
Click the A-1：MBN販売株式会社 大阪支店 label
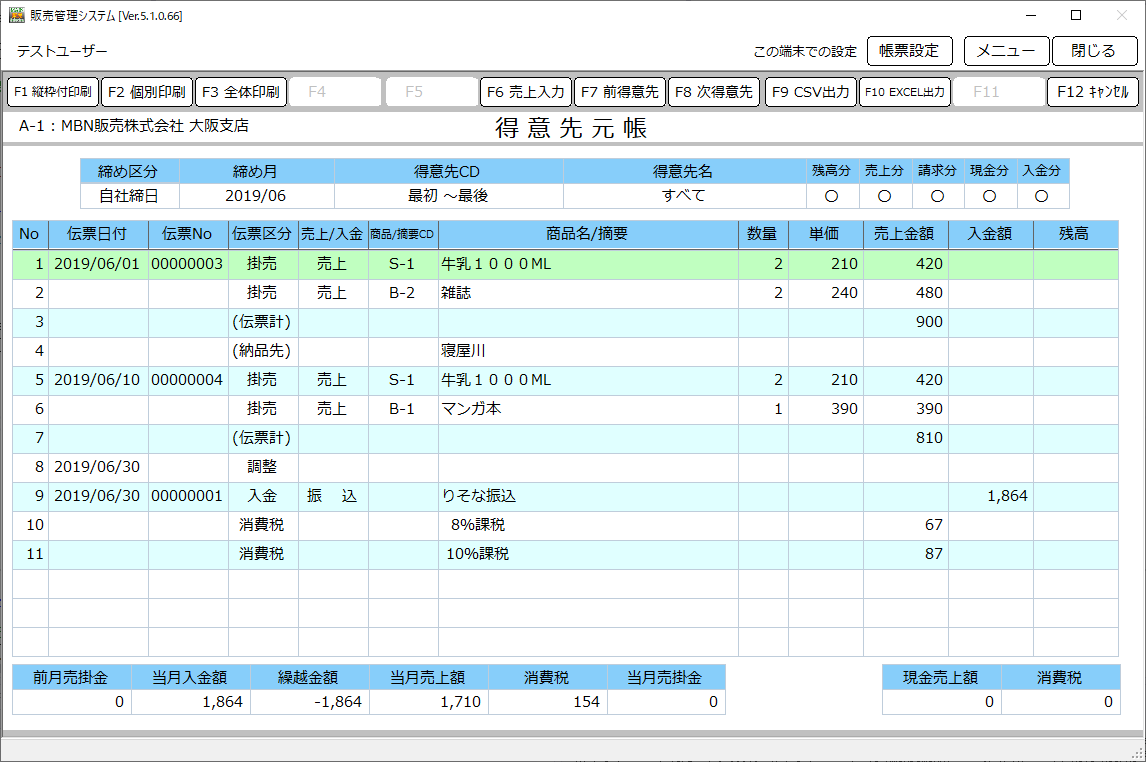click(x=134, y=126)
